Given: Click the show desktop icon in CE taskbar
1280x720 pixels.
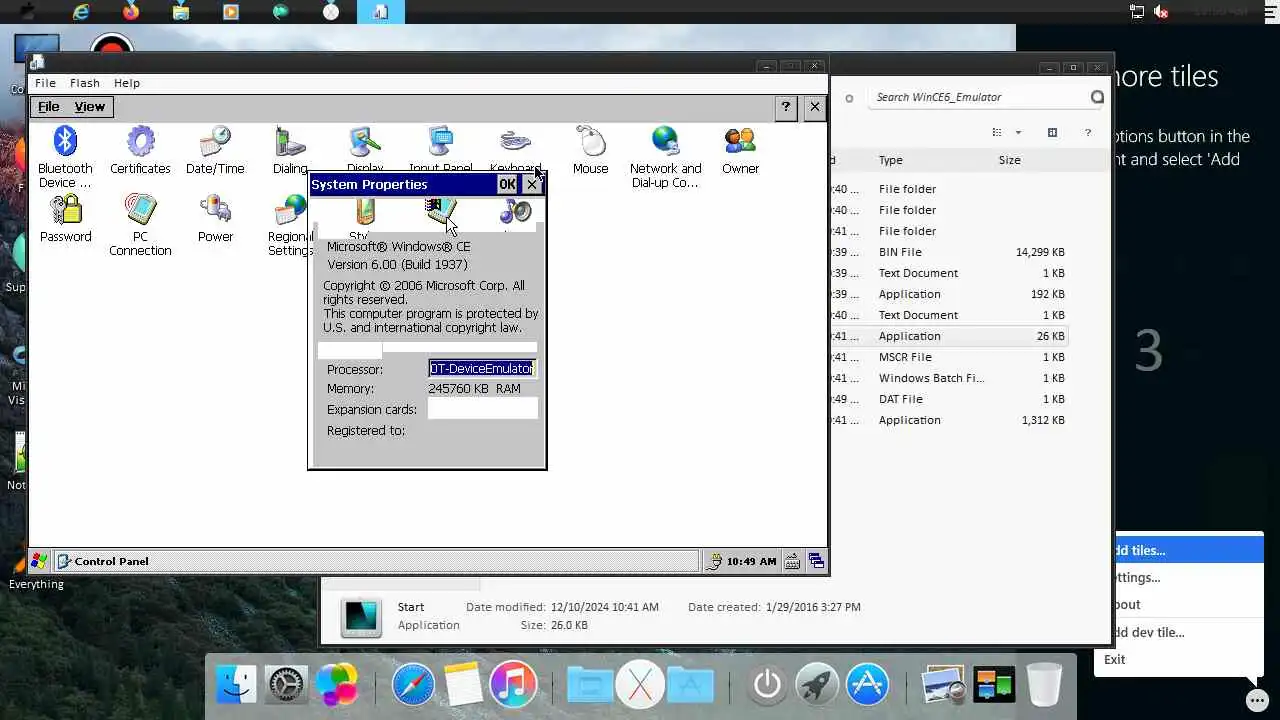Looking at the screenshot, I should (x=816, y=561).
